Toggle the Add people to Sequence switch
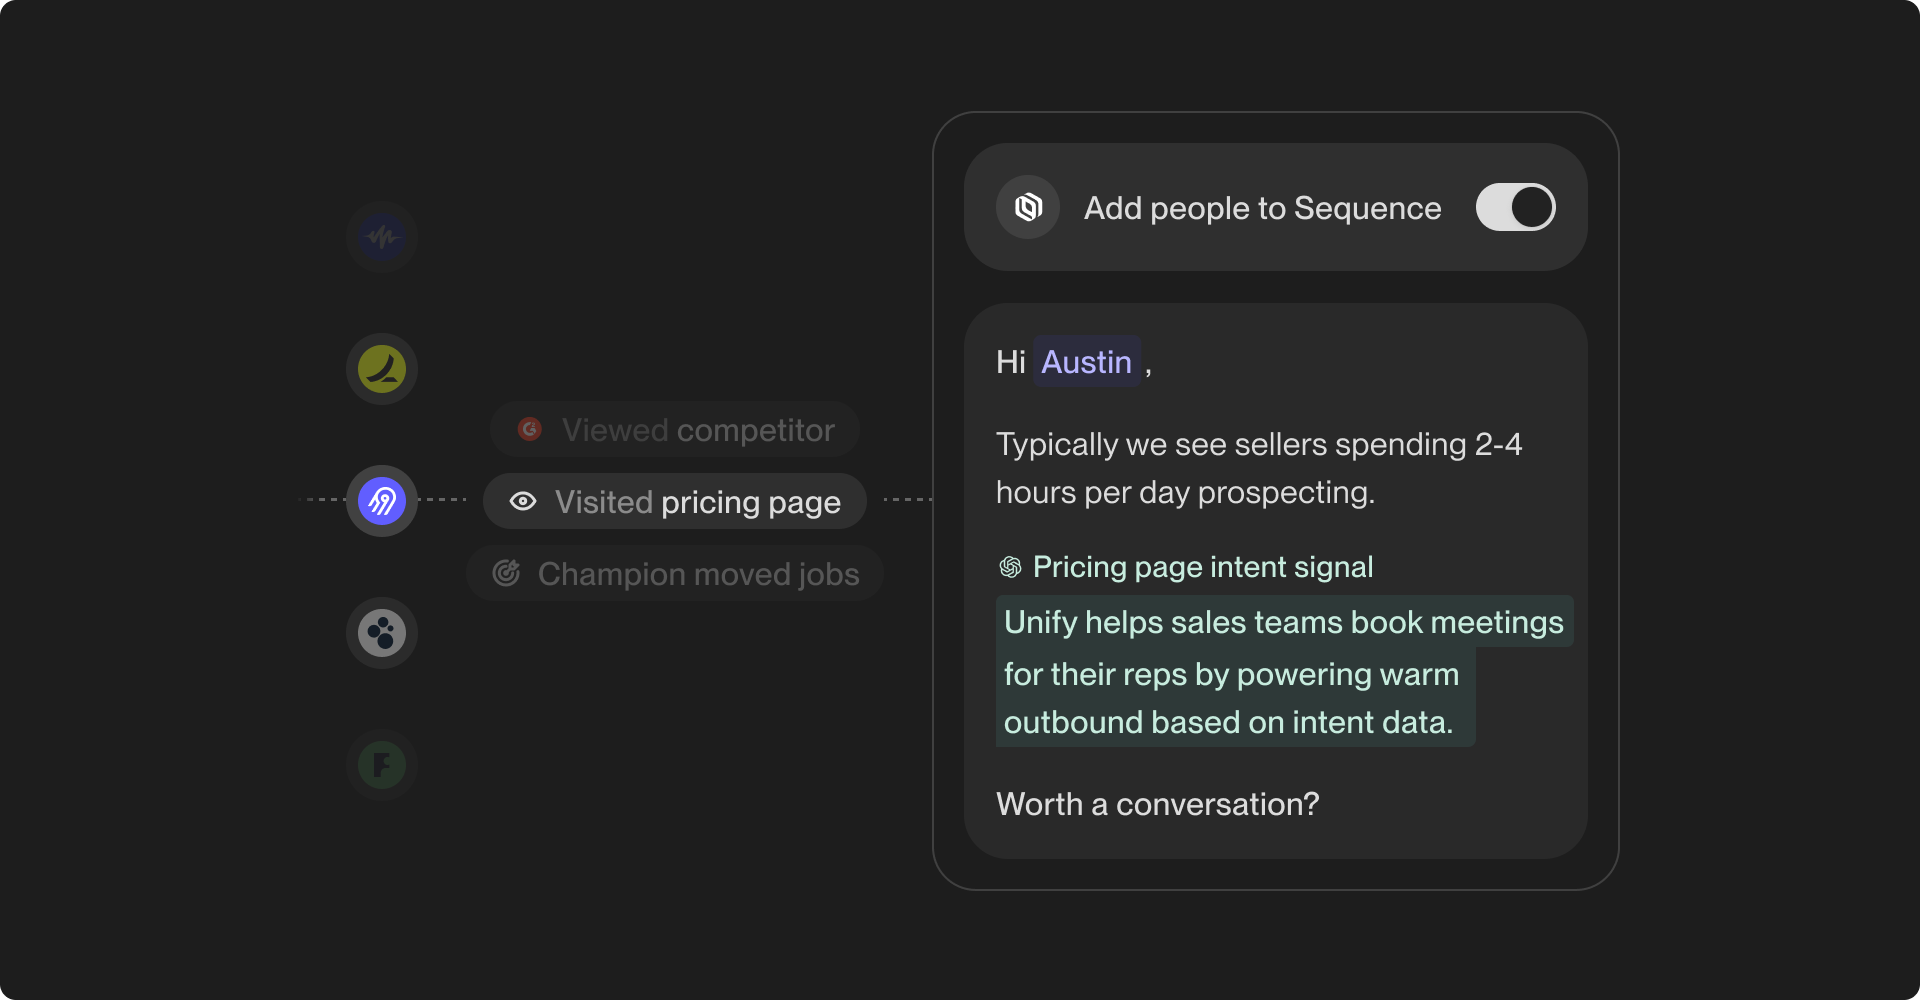This screenshot has height=1000, width=1920. tap(1515, 207)
